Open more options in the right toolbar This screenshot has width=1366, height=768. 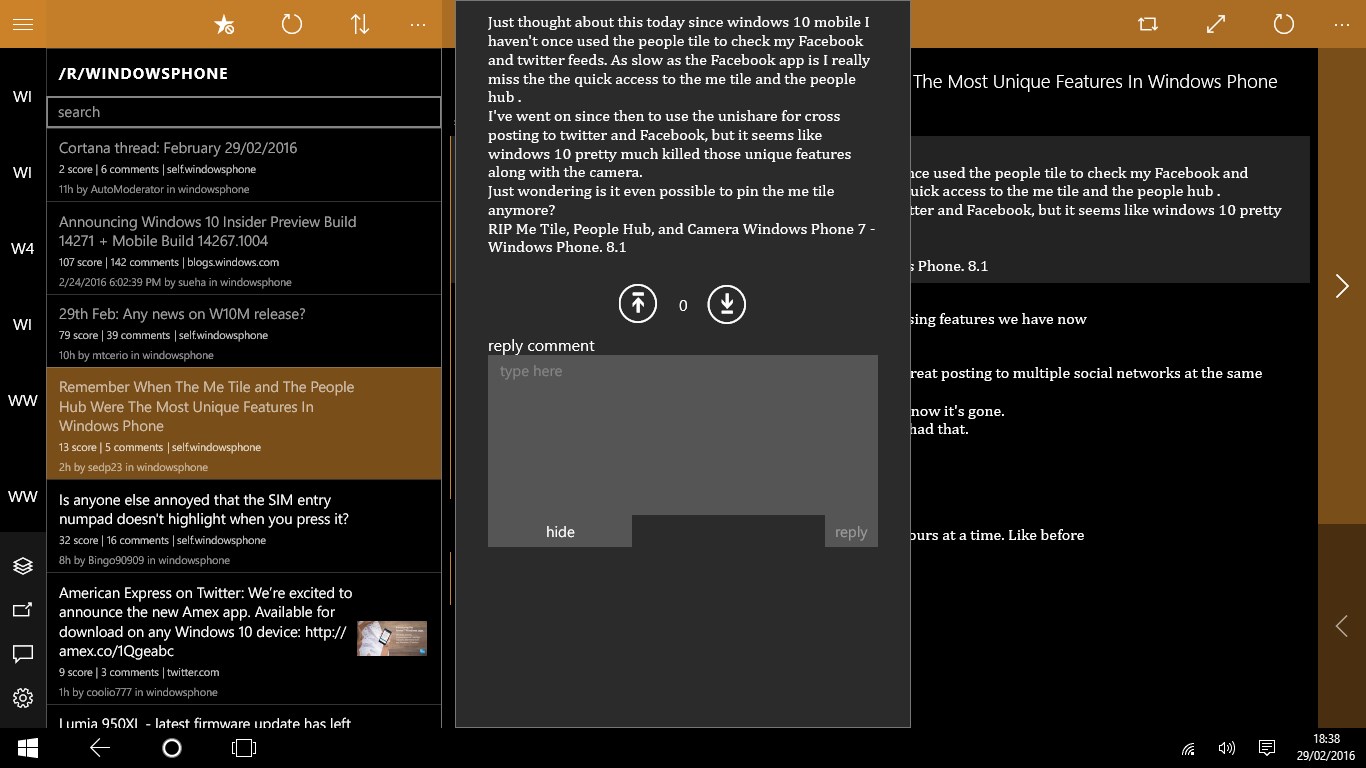(x=1341, y=24)
